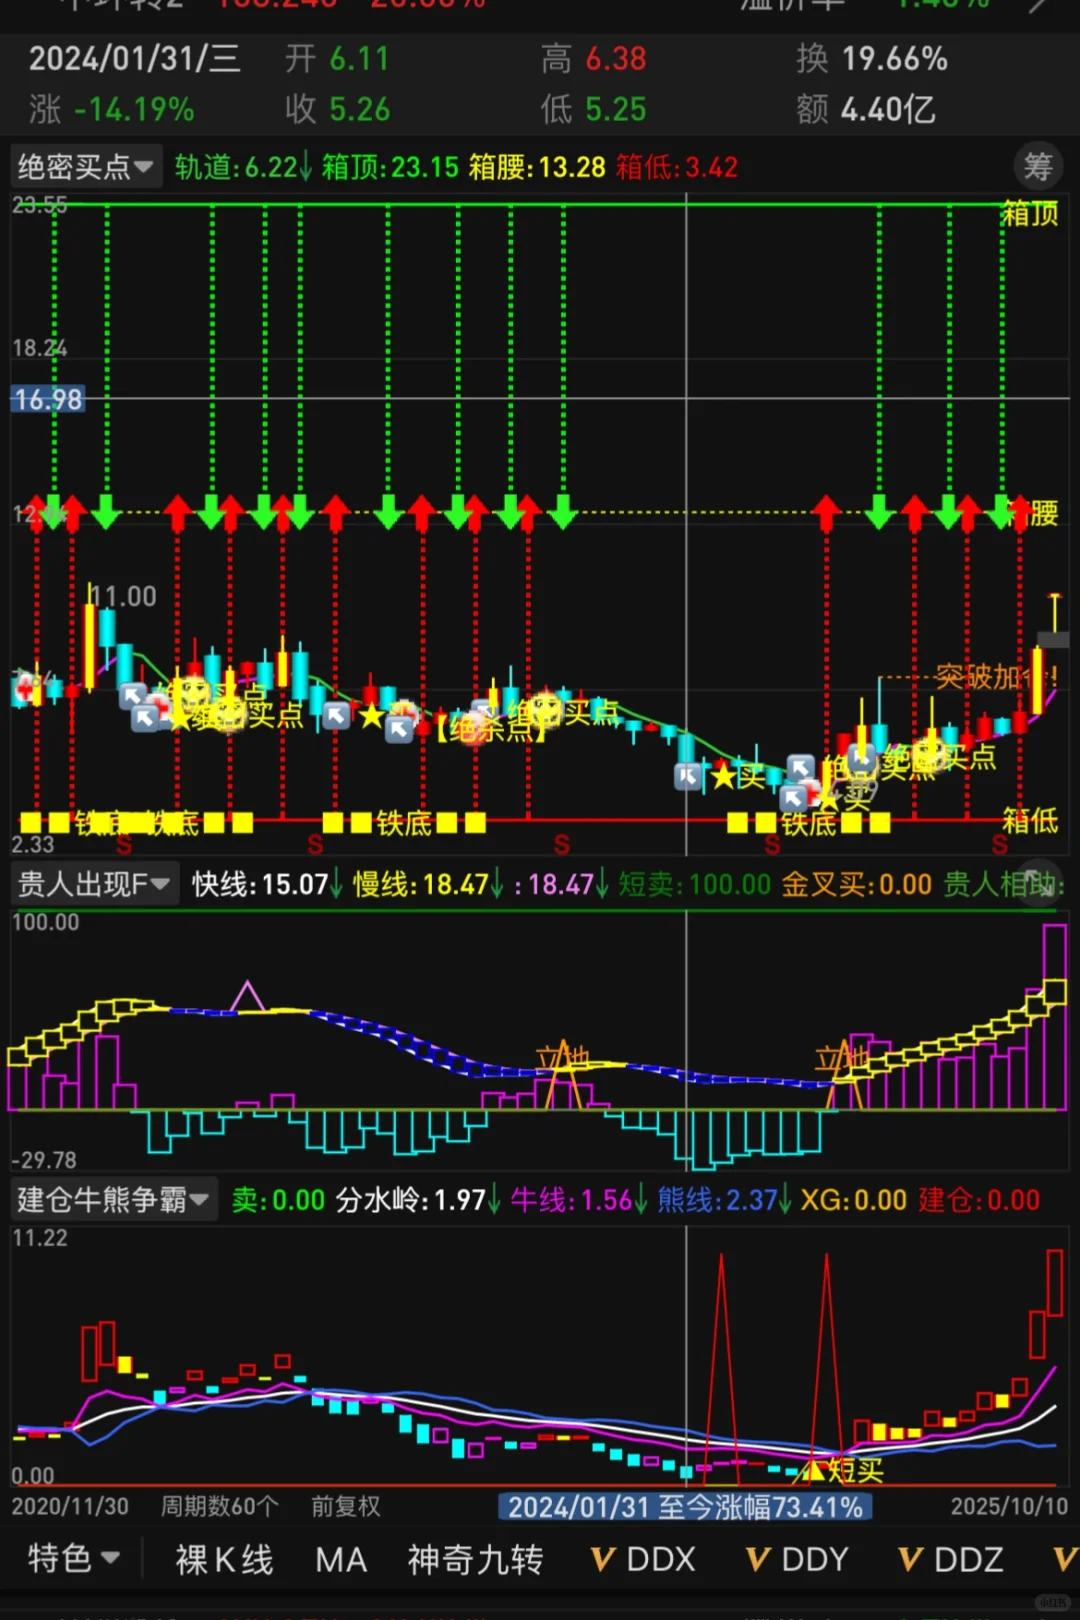Tap the 建仓:0.00 value
1080x1620 pixels.
979,1200
